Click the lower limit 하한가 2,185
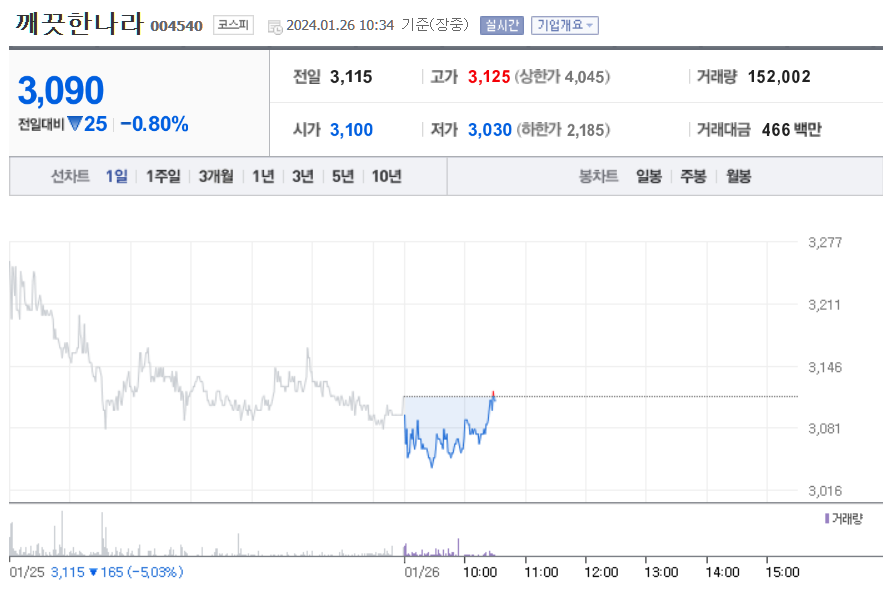Image resolution: width=883 pixels, height=596 pixels. point(563,130)
